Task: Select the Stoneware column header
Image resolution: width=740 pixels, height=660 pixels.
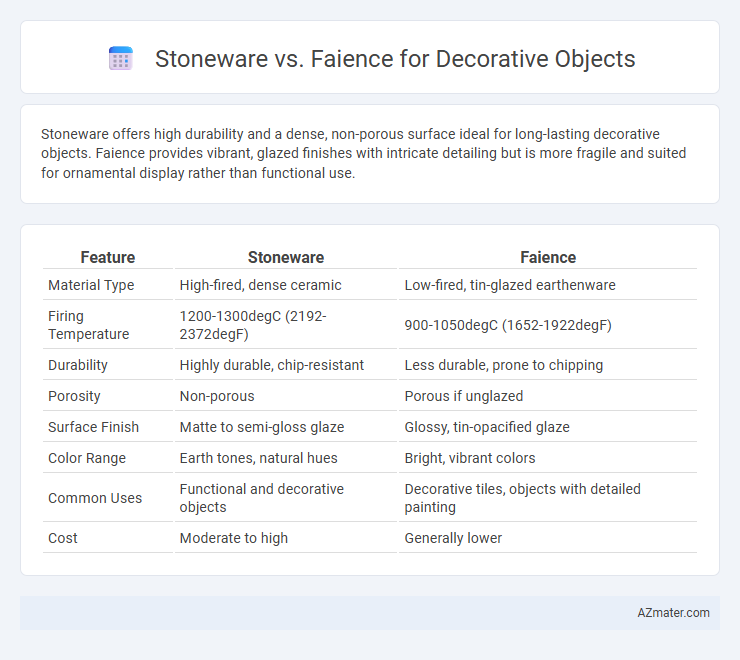Action: [286, 257]
